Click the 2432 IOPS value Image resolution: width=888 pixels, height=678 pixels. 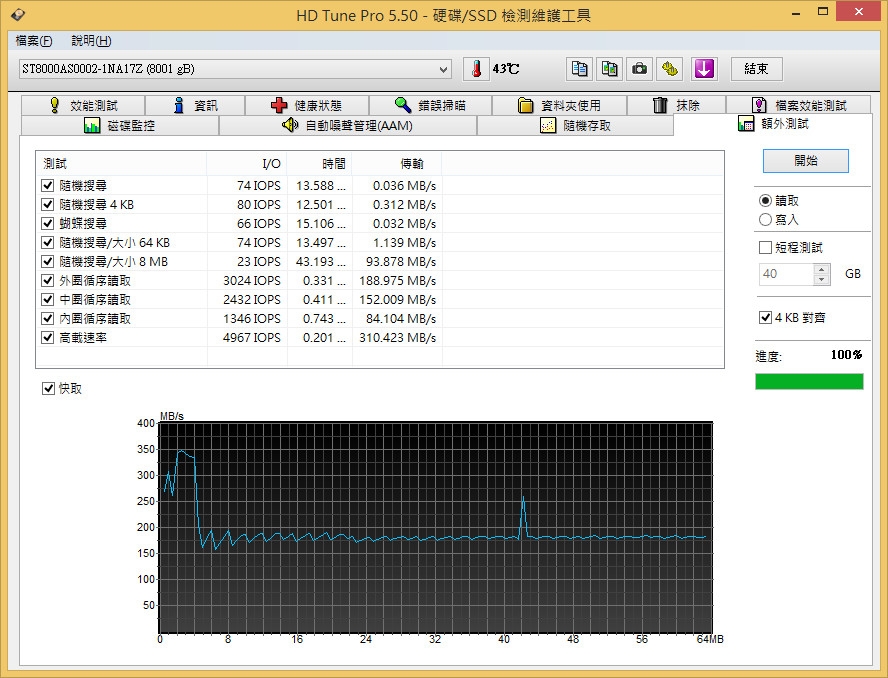coord(252,300)
